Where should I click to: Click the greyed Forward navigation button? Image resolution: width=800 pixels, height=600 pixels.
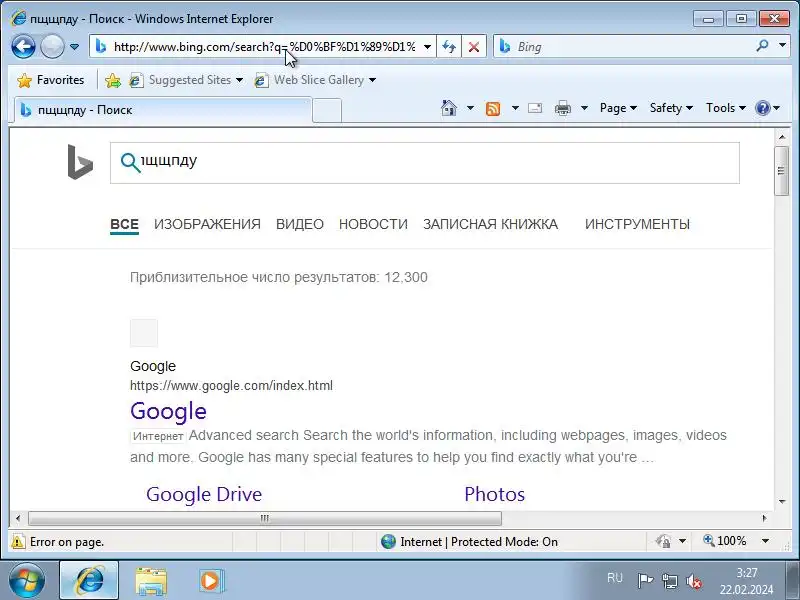(52, 47)
